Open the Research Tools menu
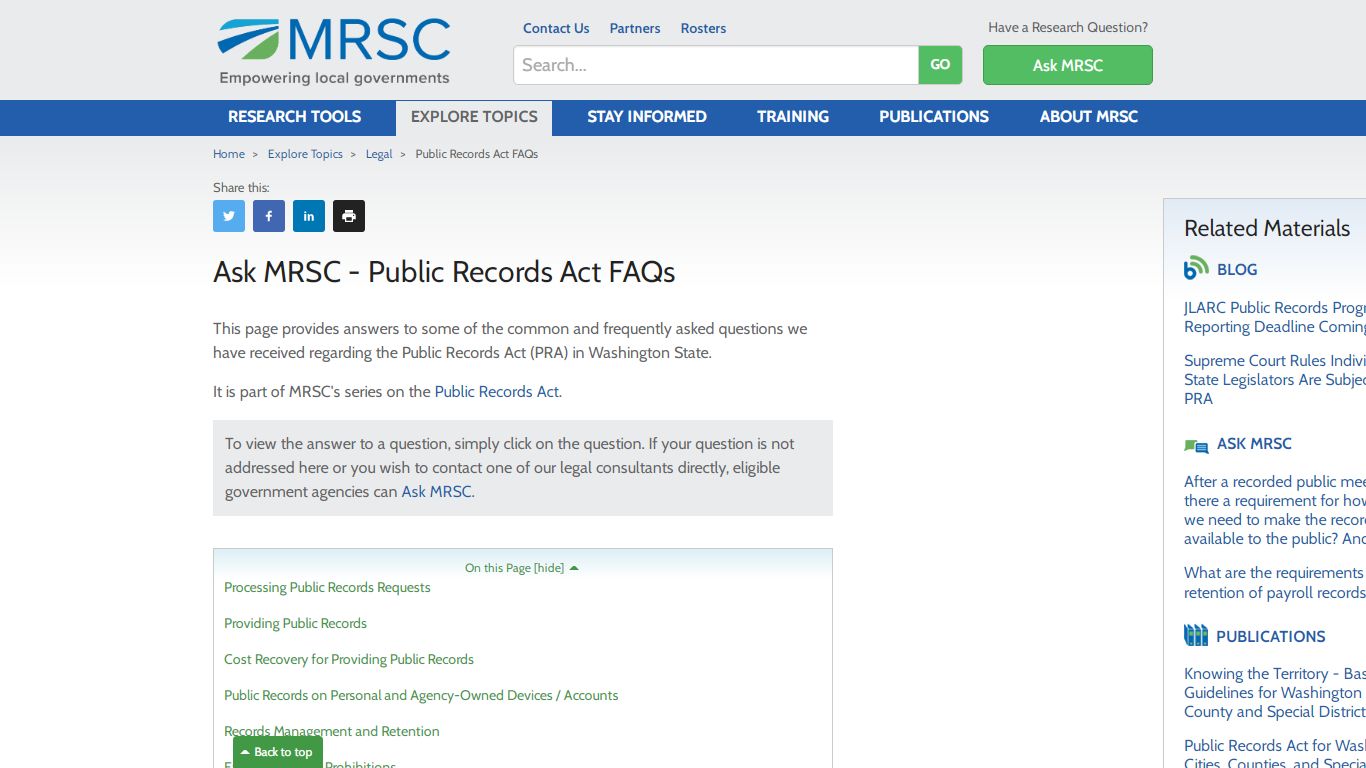 [294, 117]
